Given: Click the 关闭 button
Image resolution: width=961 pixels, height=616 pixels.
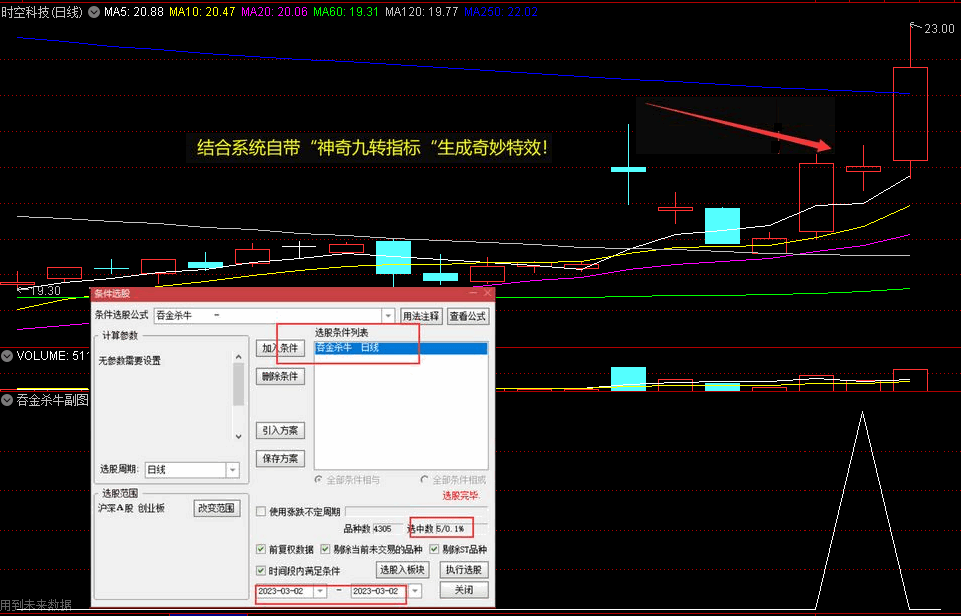Looking at the screenshot, I should pyautogui.click(x=464, y=590).
